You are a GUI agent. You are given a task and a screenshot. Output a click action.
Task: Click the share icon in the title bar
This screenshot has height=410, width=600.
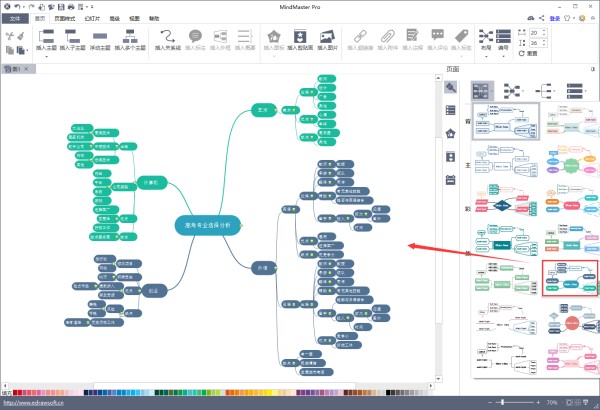point(541,18)
